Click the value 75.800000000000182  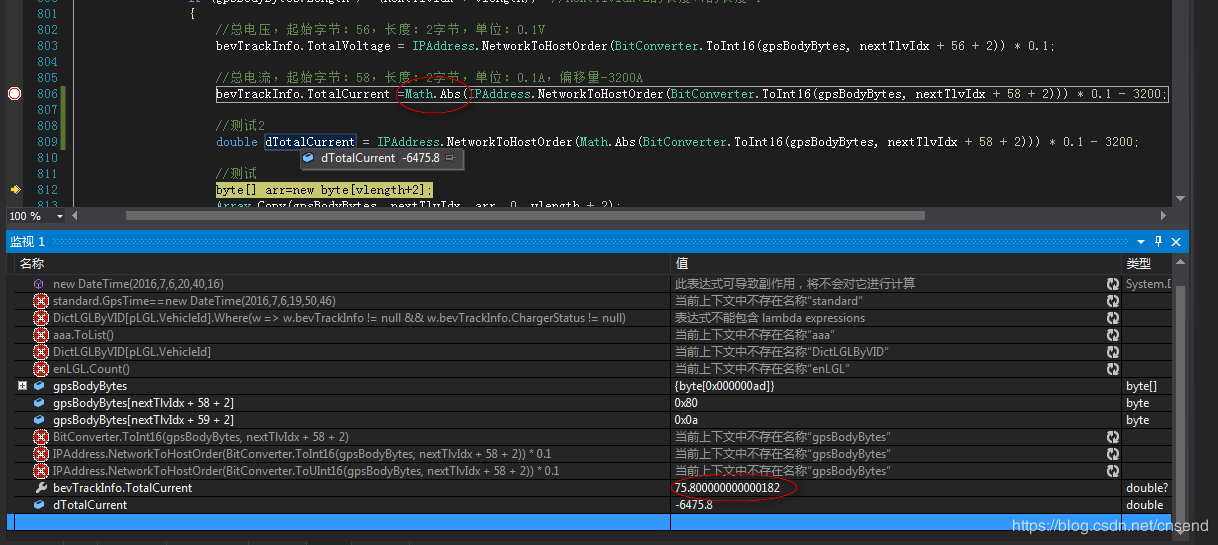tap(727, 488)
